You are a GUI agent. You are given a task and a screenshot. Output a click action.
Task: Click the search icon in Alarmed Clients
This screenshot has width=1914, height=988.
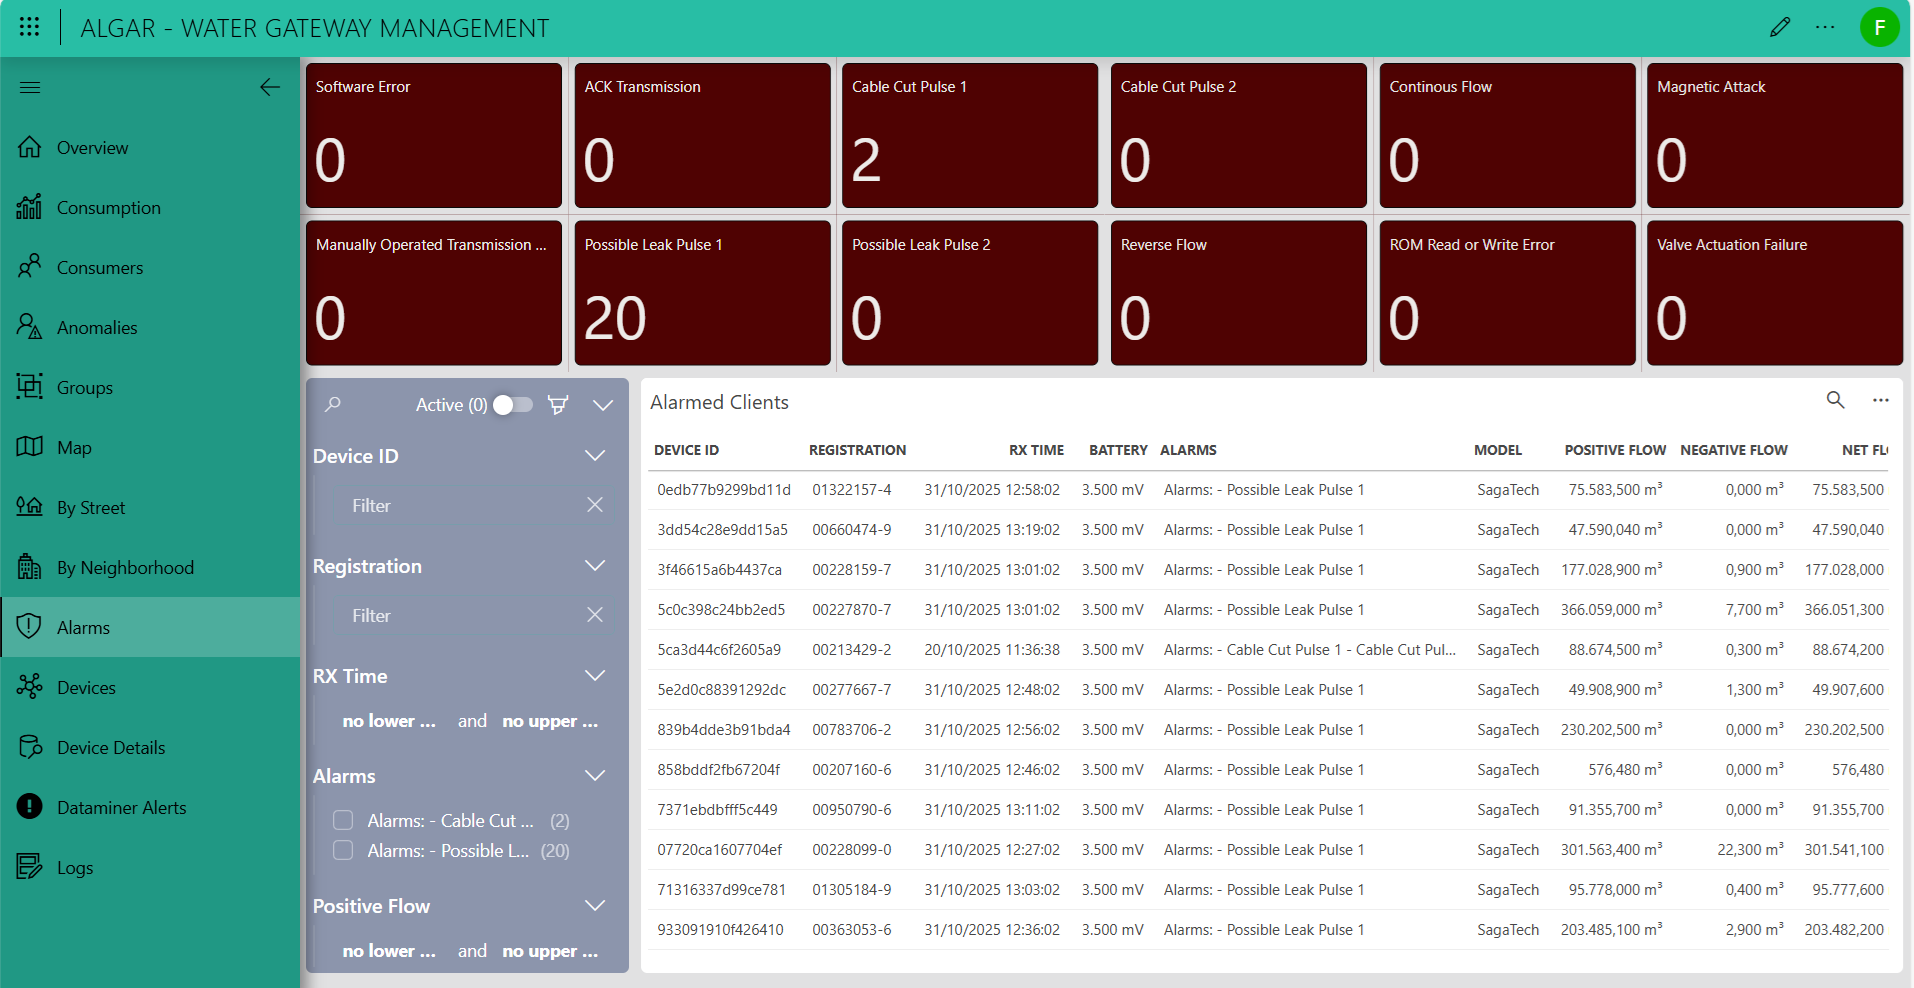coord(1835,400)
